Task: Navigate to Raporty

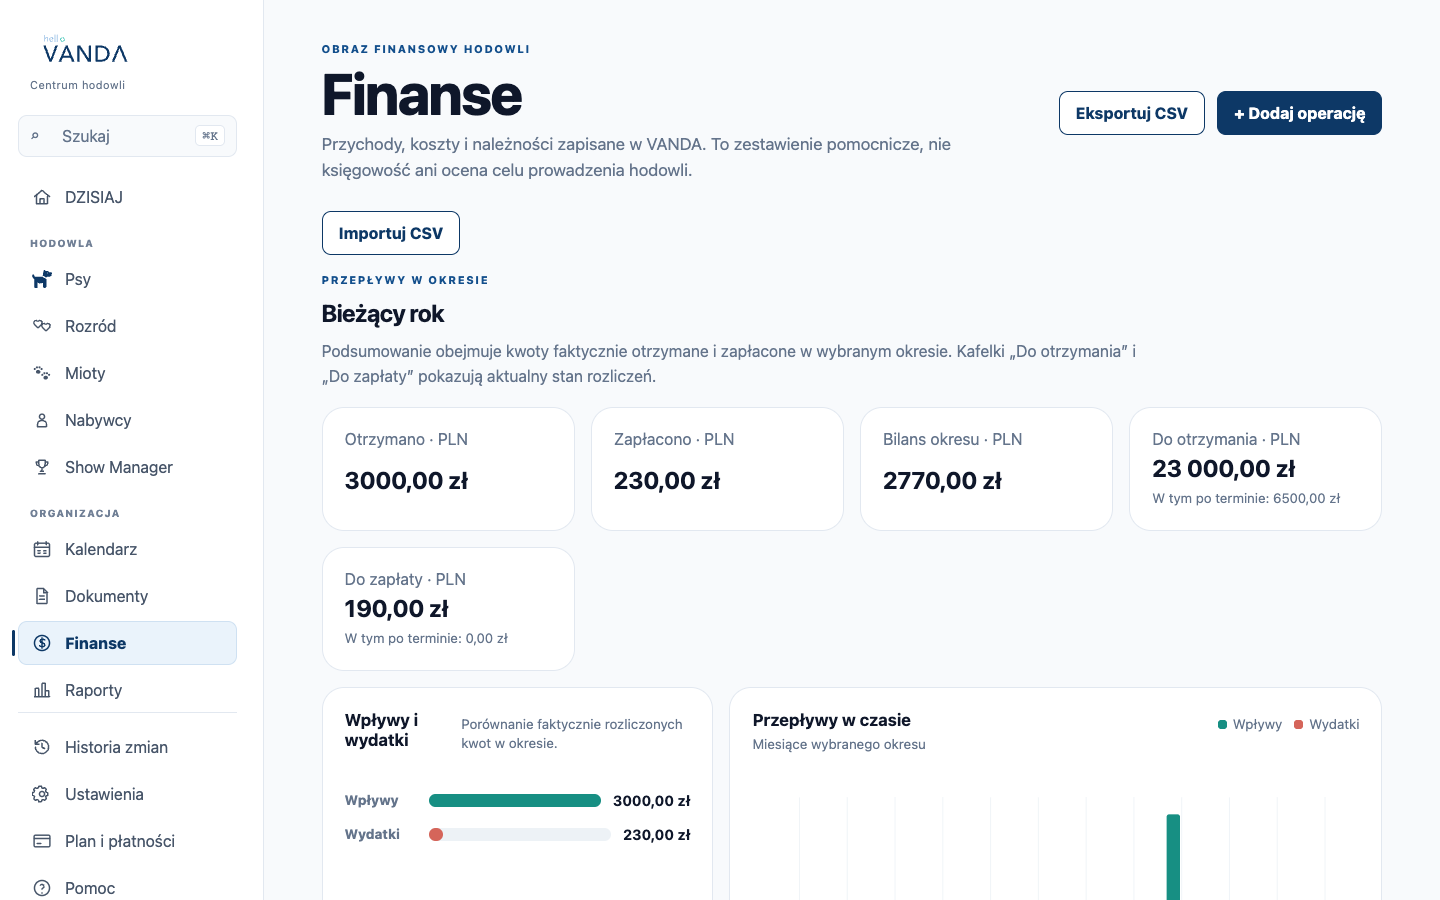Action: (127, 690)
